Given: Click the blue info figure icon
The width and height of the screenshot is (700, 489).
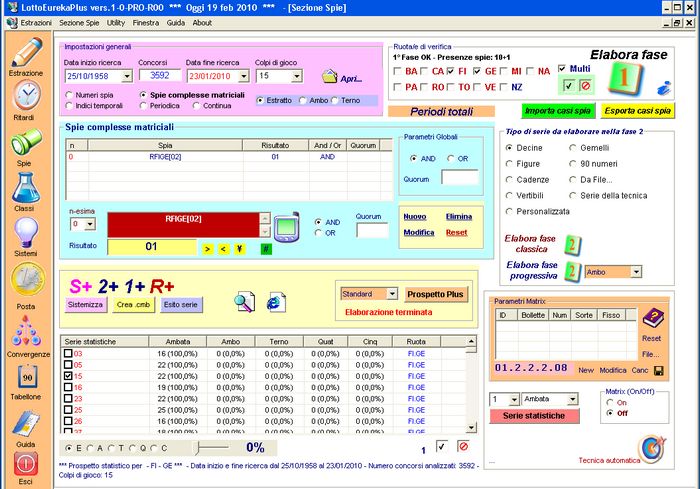Looking at the screenshot, I should coord(664,88).
